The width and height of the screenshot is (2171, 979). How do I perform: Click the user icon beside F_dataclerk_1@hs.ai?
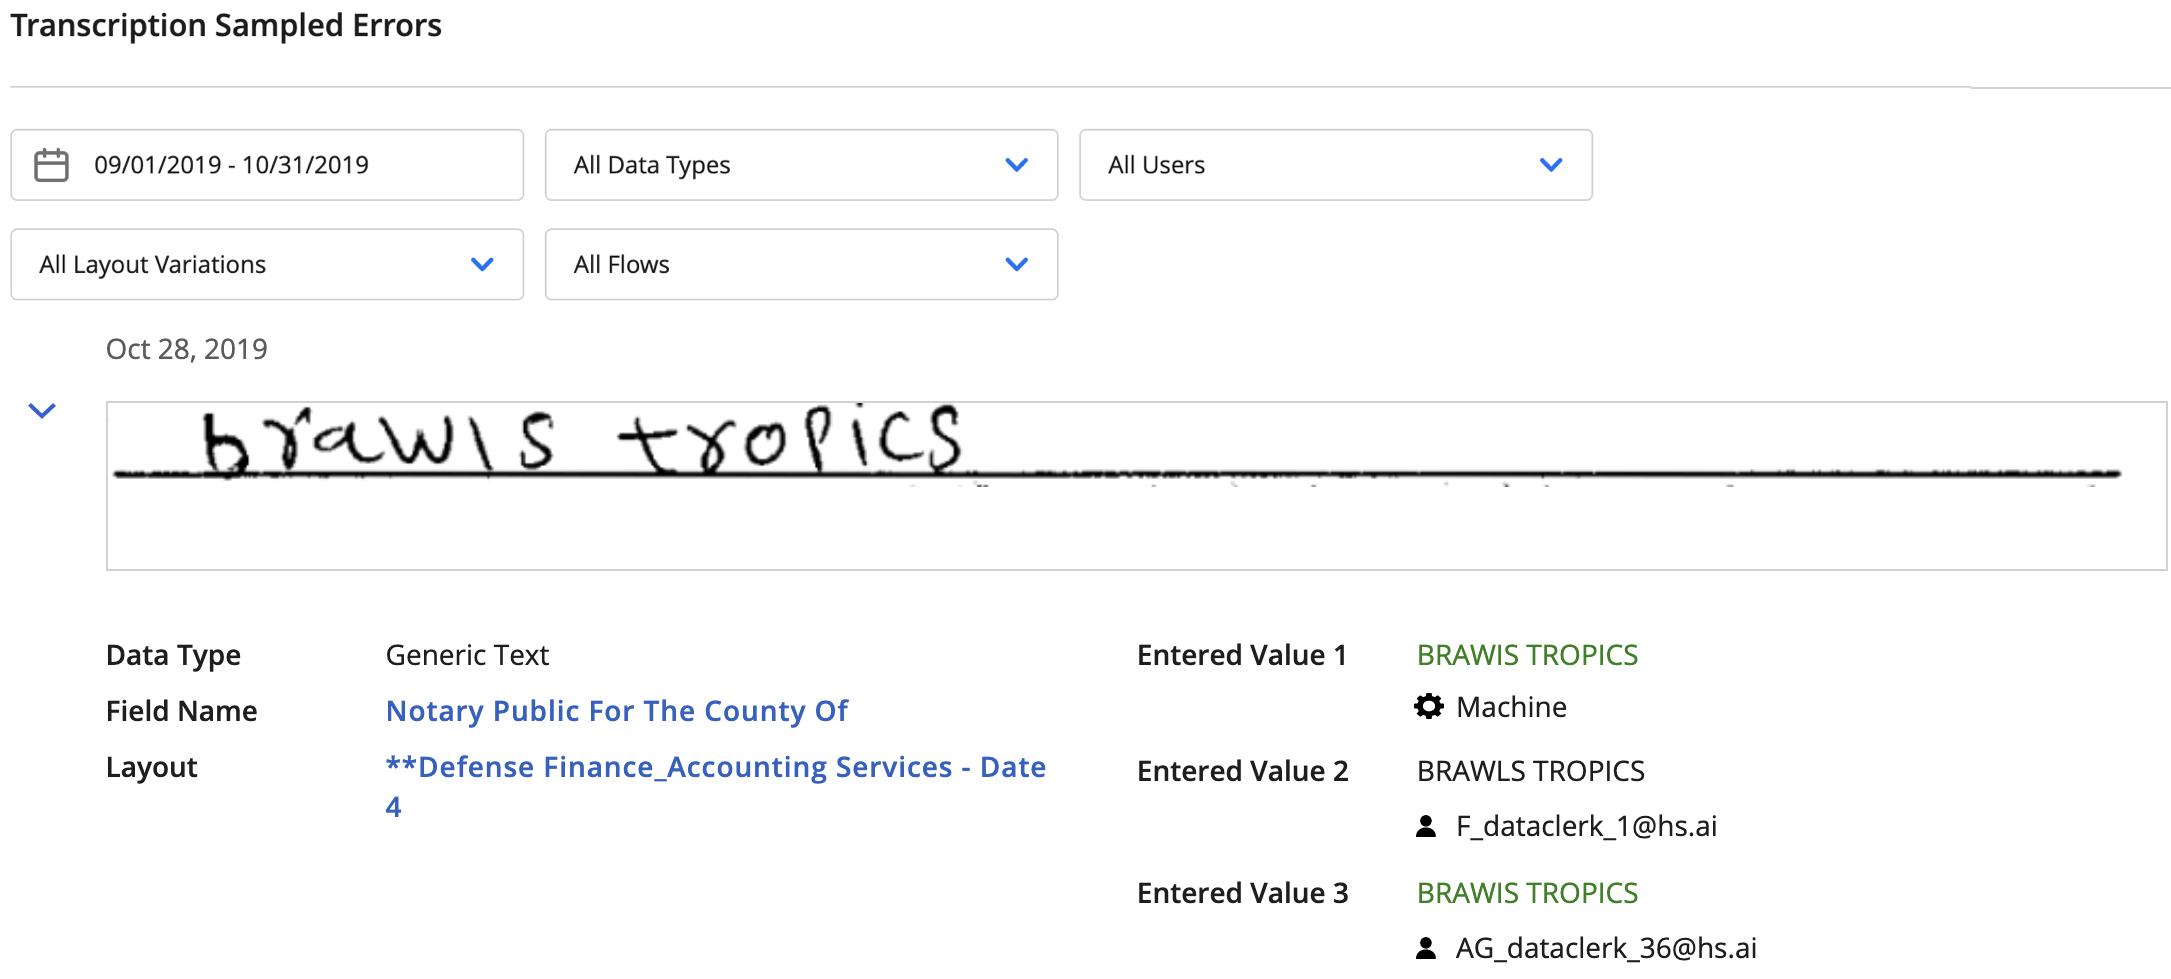coord(1426,826)
